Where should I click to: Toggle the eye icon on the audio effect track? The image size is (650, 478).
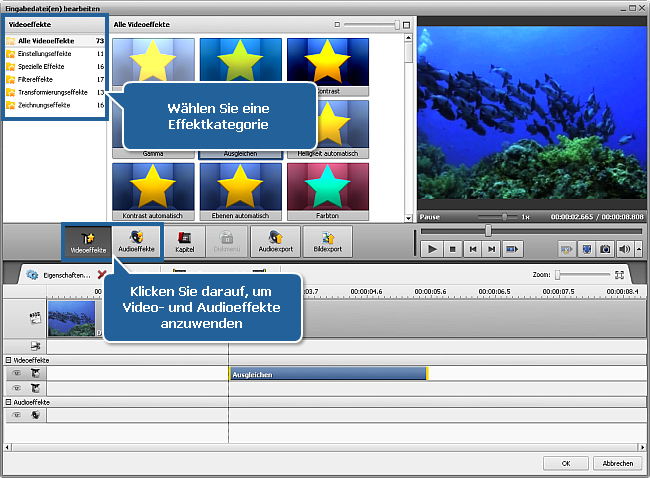tap(16, 414)
